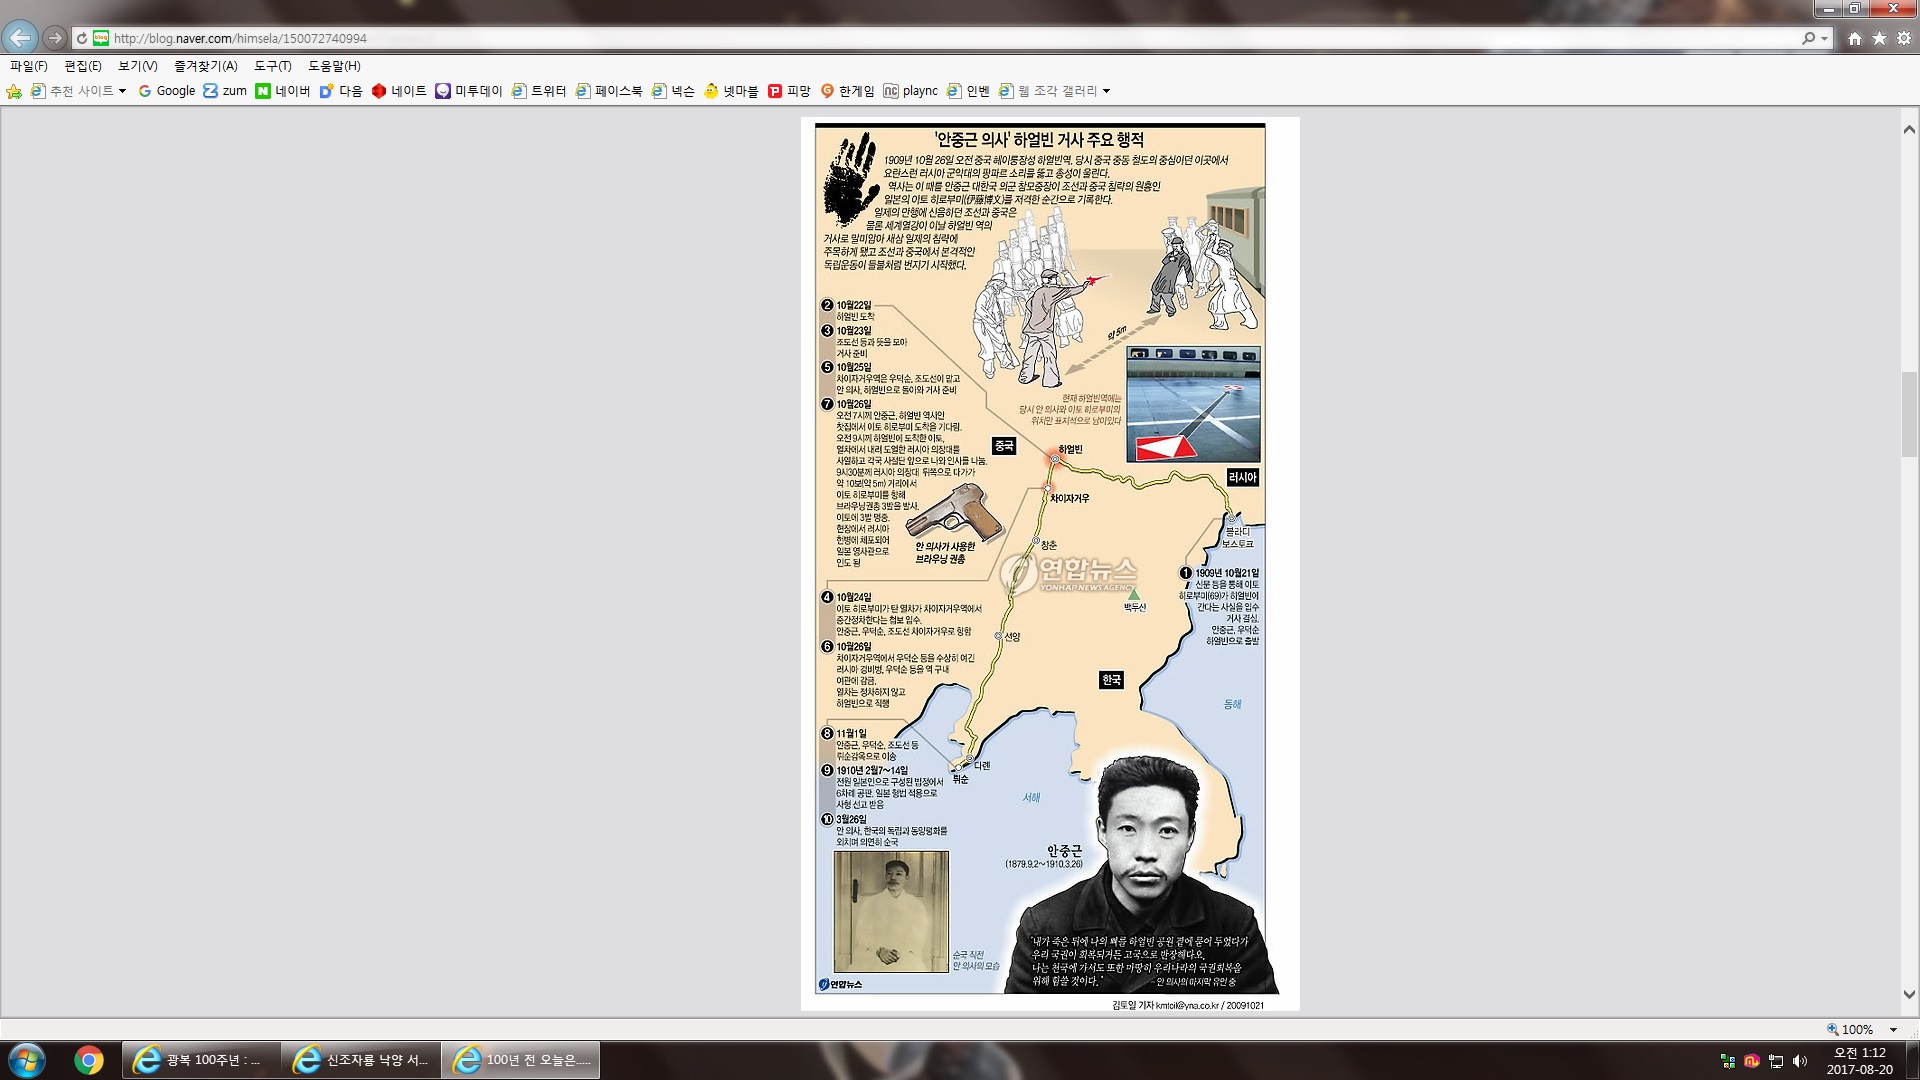
Task: Open the Google favorite link
Action: click(x=167, y=91)
